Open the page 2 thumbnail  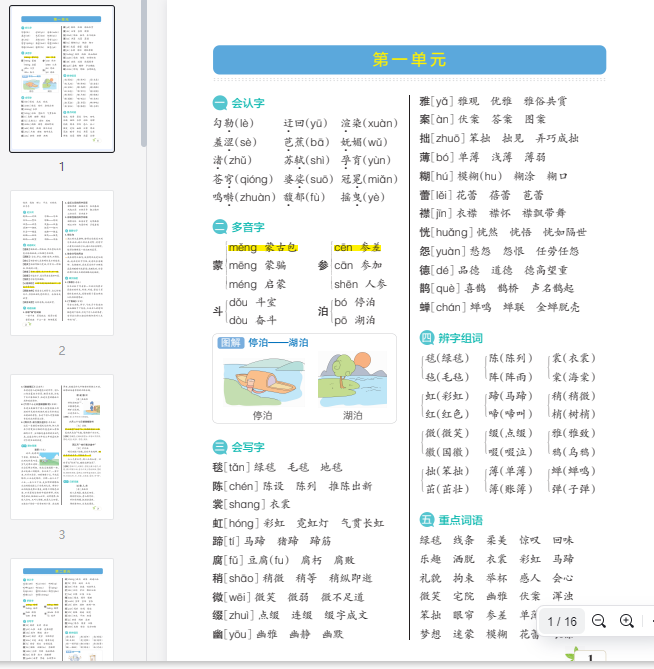click(x=62, y=263)
